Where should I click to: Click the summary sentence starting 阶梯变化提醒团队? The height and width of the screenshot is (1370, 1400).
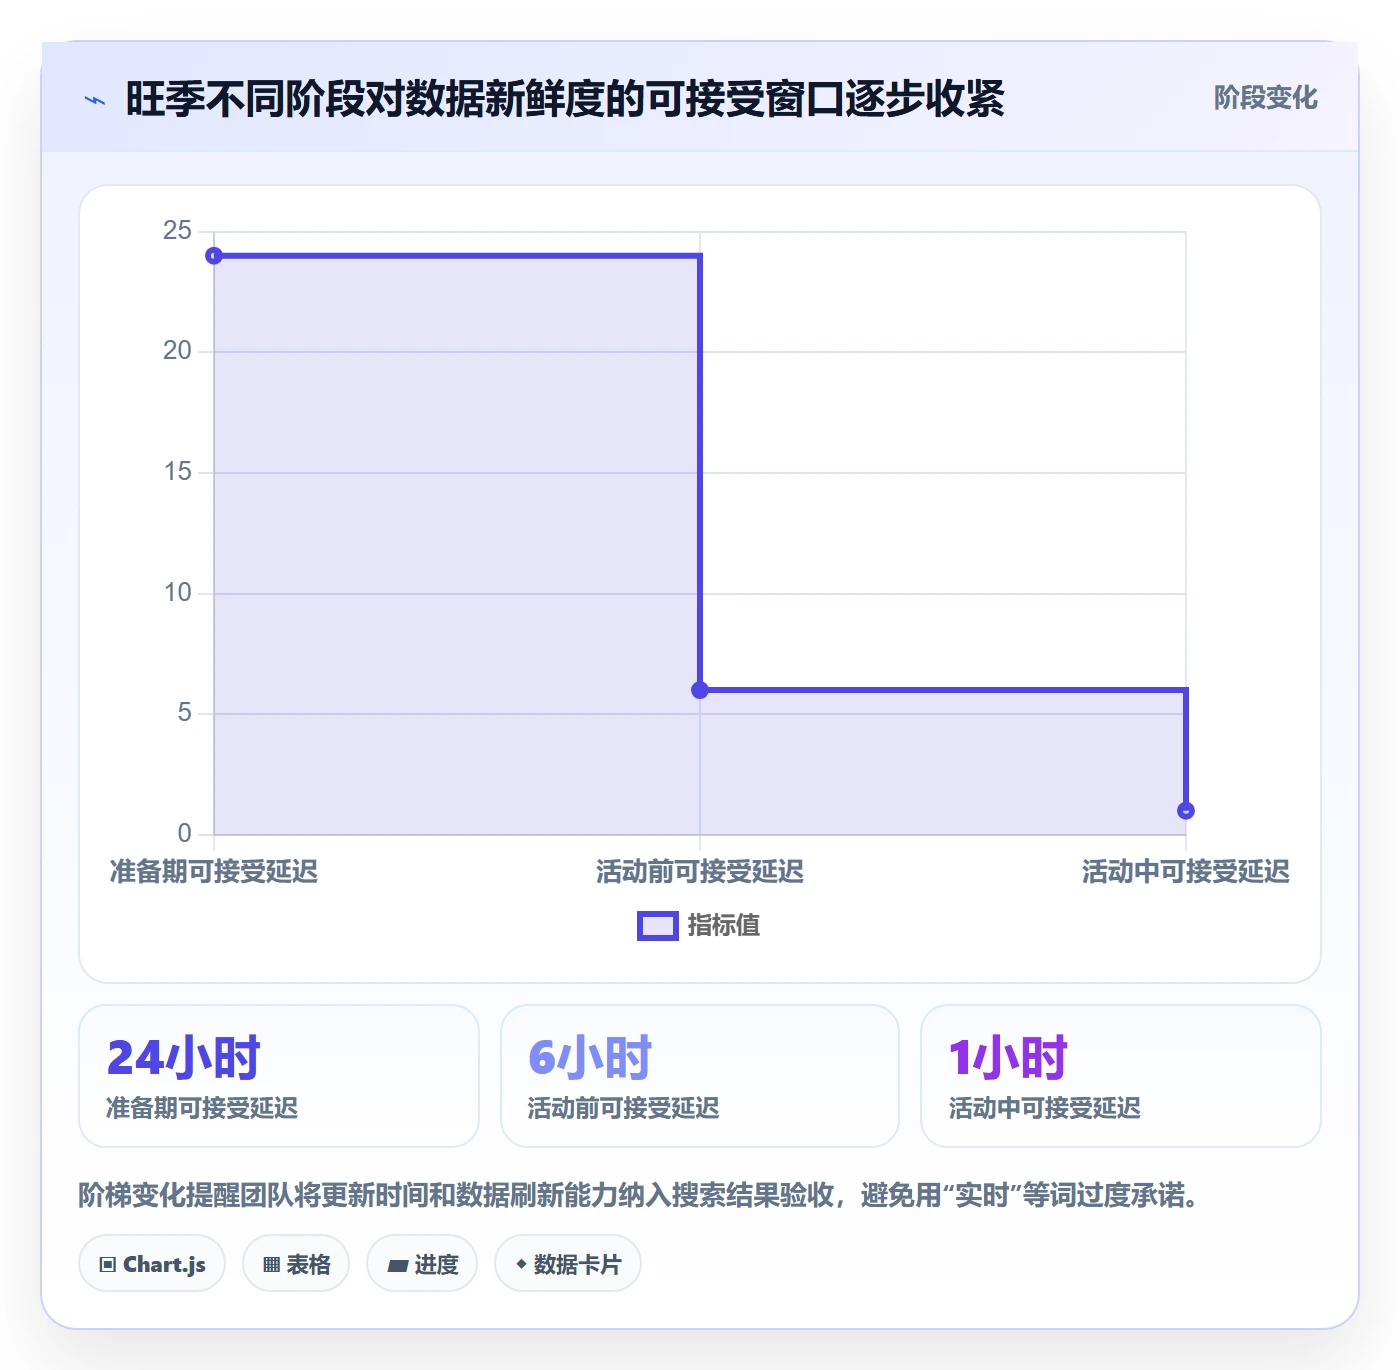pyautogui.click(x=638, y=1195)
